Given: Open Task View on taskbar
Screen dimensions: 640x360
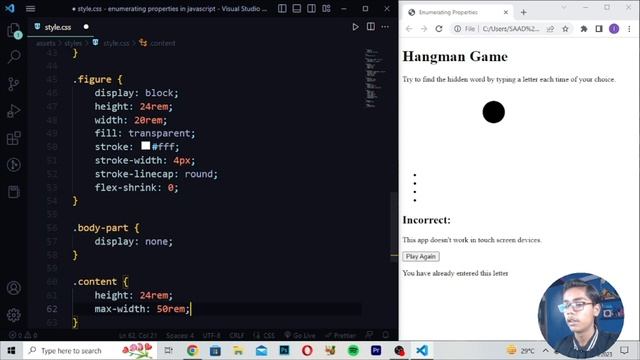Looking at the screenshot, I should 168,351.
